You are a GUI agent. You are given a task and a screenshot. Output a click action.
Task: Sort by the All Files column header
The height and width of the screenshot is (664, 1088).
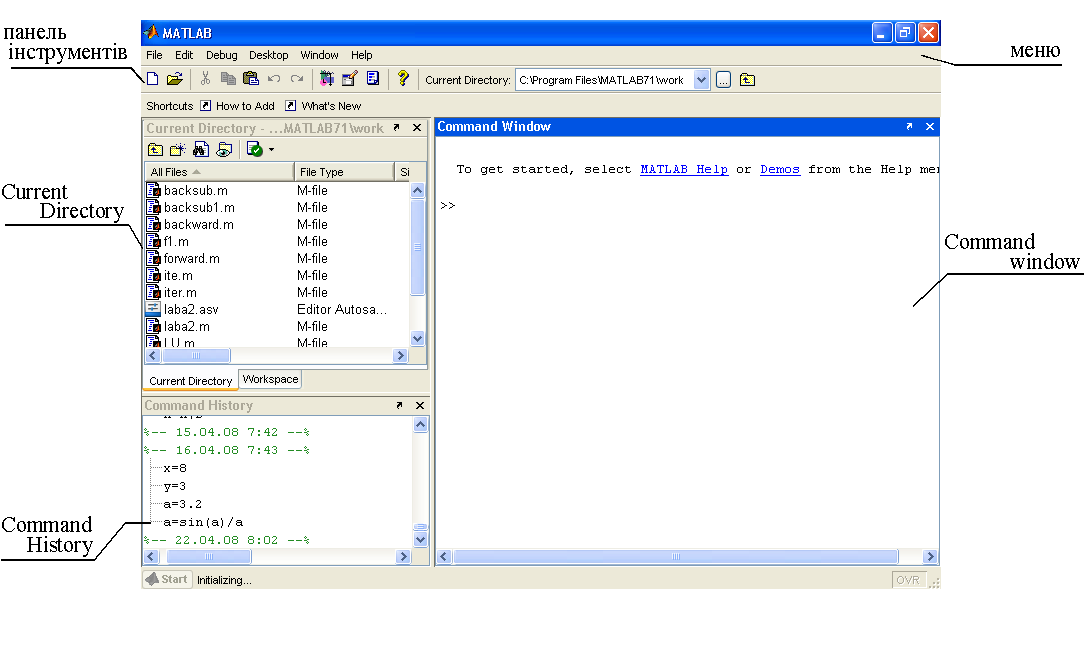coord(219,171)
